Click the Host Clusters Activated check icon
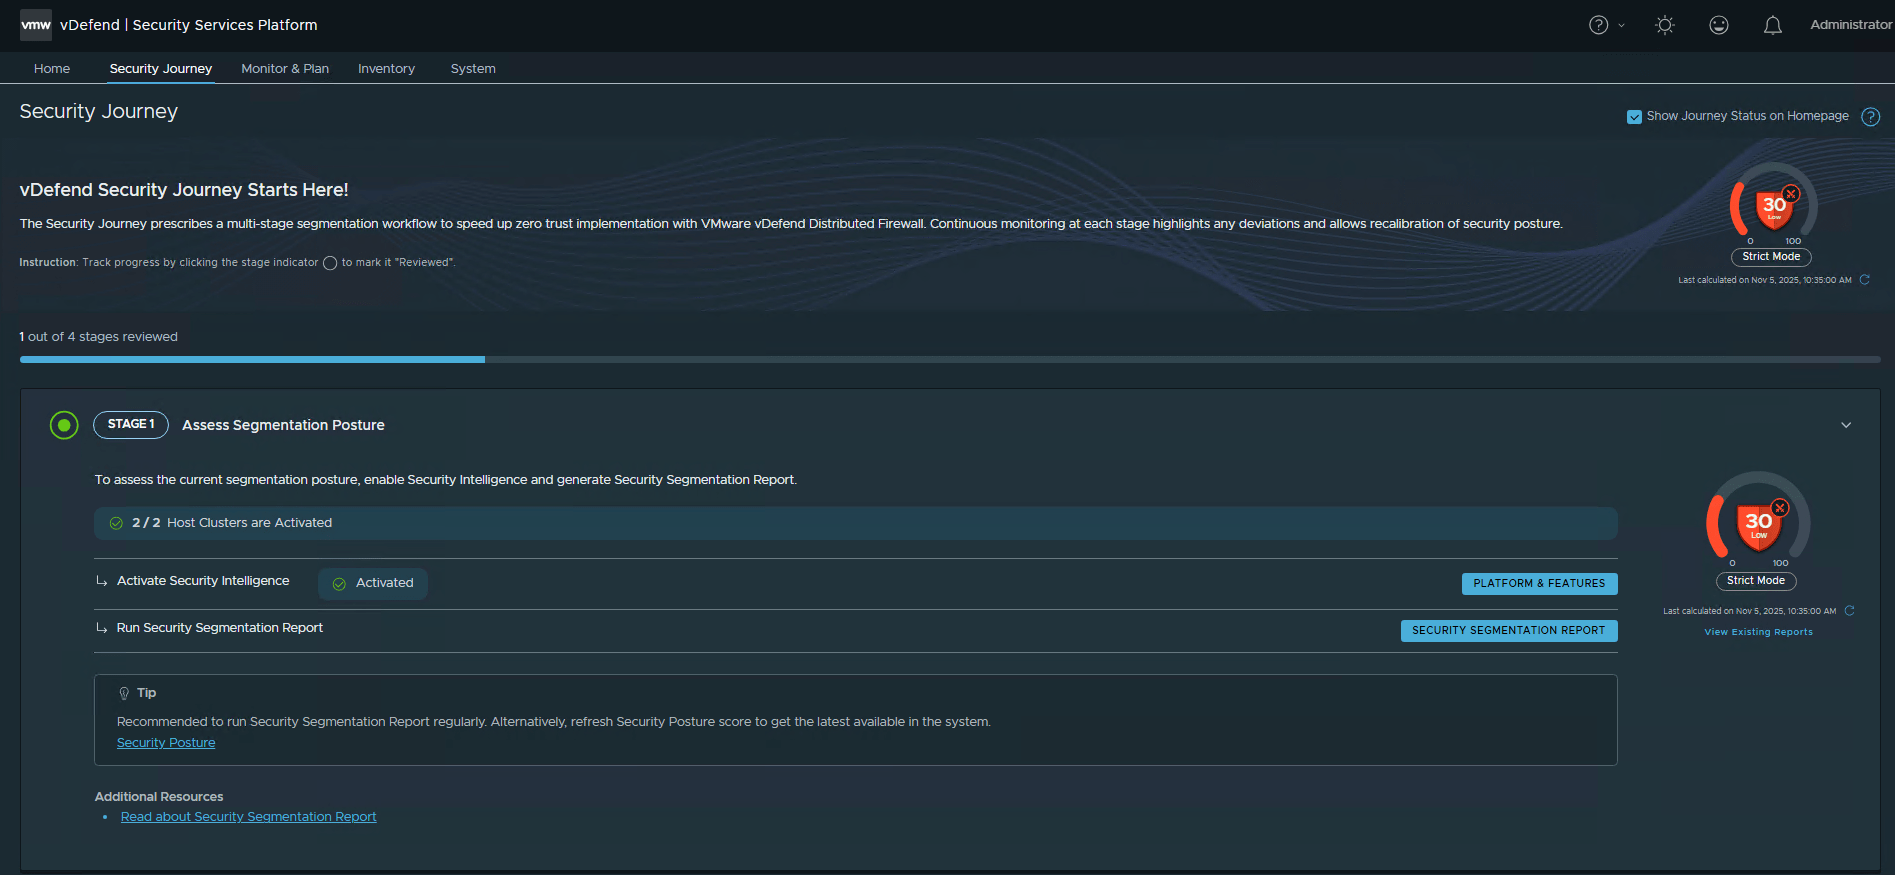Image resolution: width=1895 pixels, height=875 pixels. (116, 523)
